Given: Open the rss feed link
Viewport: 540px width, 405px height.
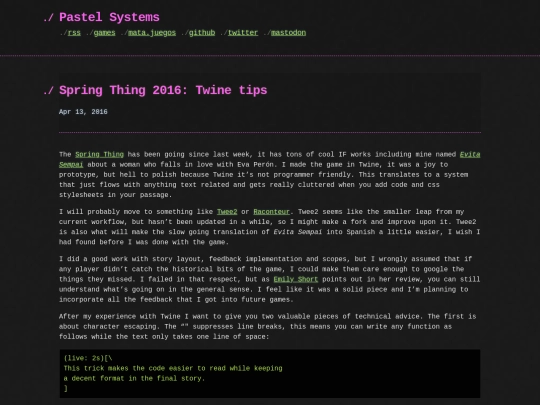Looking at the screenshot, I should click(x=74, y=33).
